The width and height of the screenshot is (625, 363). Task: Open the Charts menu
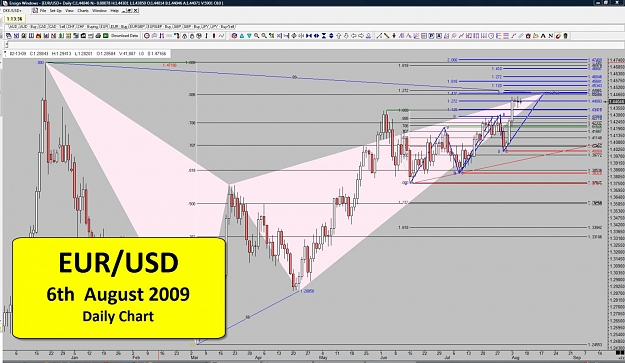(x=83, y=11)
